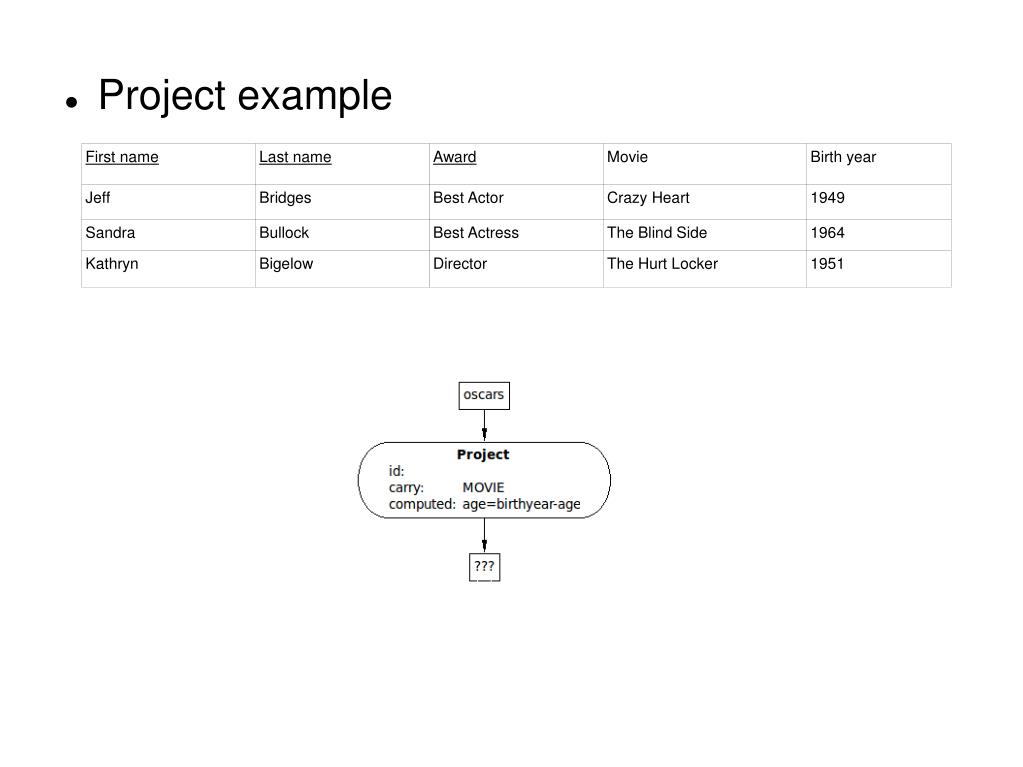1023x767 pixels.
Task: Select the underlined Award column header
Action: (x=454, y=157)
